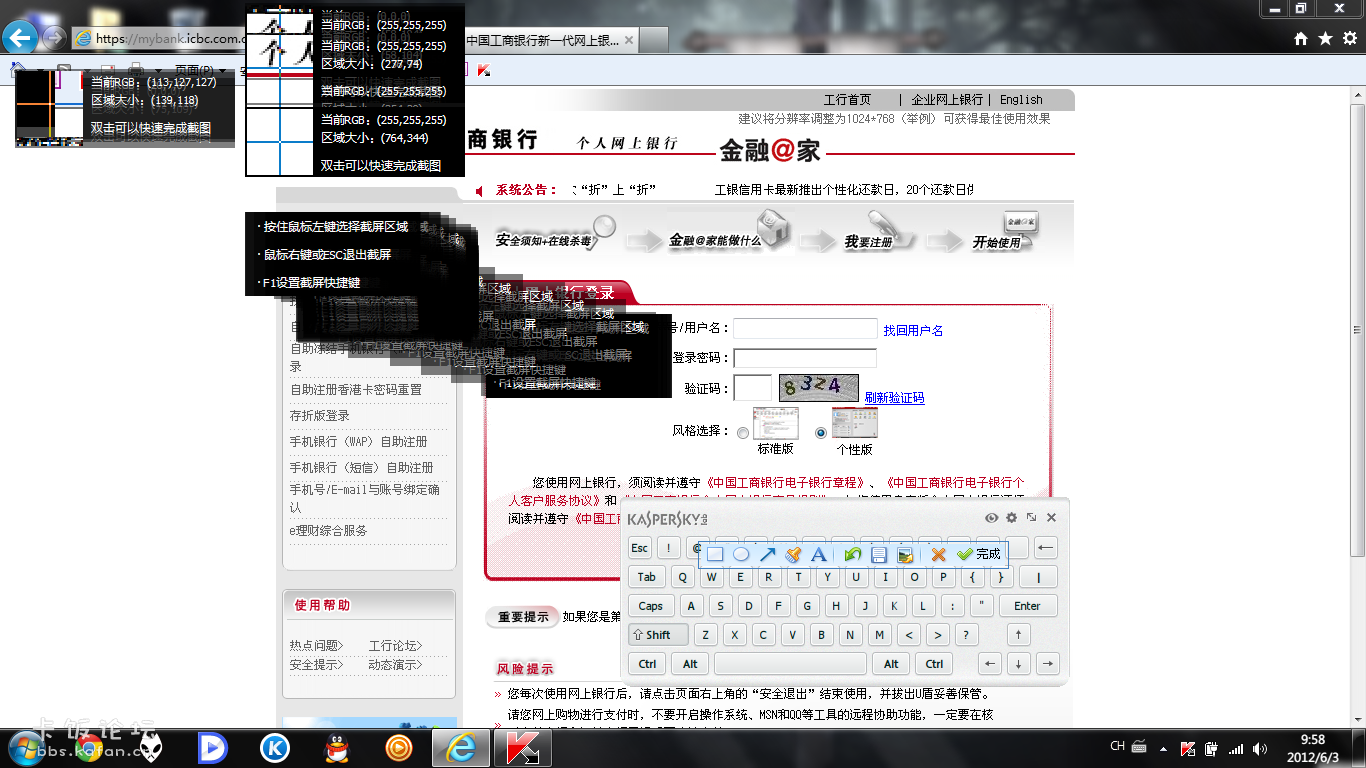Screen dimensions: 1366x768
Task: Switch site language to English
Action: [x=1021, y=100]
